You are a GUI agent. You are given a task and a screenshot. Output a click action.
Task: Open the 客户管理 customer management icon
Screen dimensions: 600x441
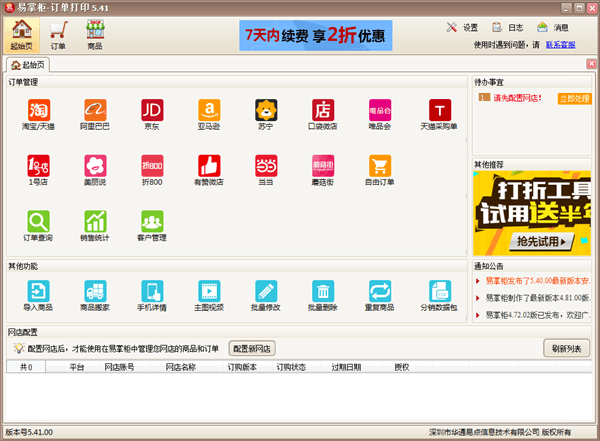pos(152,222)
